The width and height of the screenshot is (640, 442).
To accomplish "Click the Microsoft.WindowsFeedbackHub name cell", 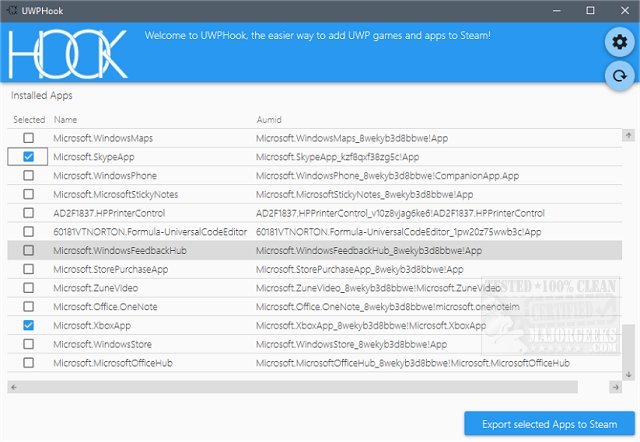I will coord(120,250).
